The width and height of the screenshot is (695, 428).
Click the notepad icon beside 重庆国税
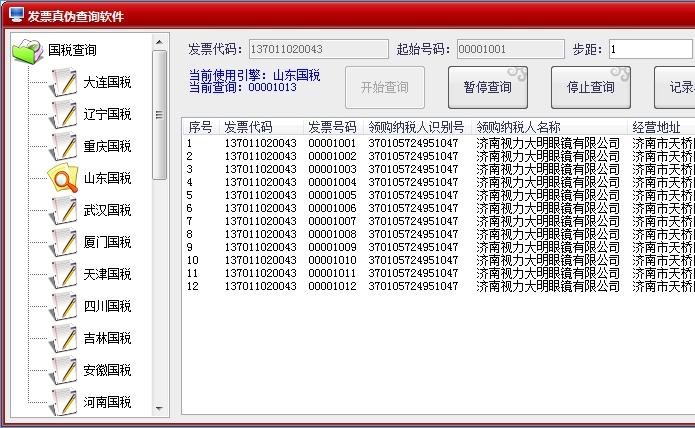pos(63,146)
